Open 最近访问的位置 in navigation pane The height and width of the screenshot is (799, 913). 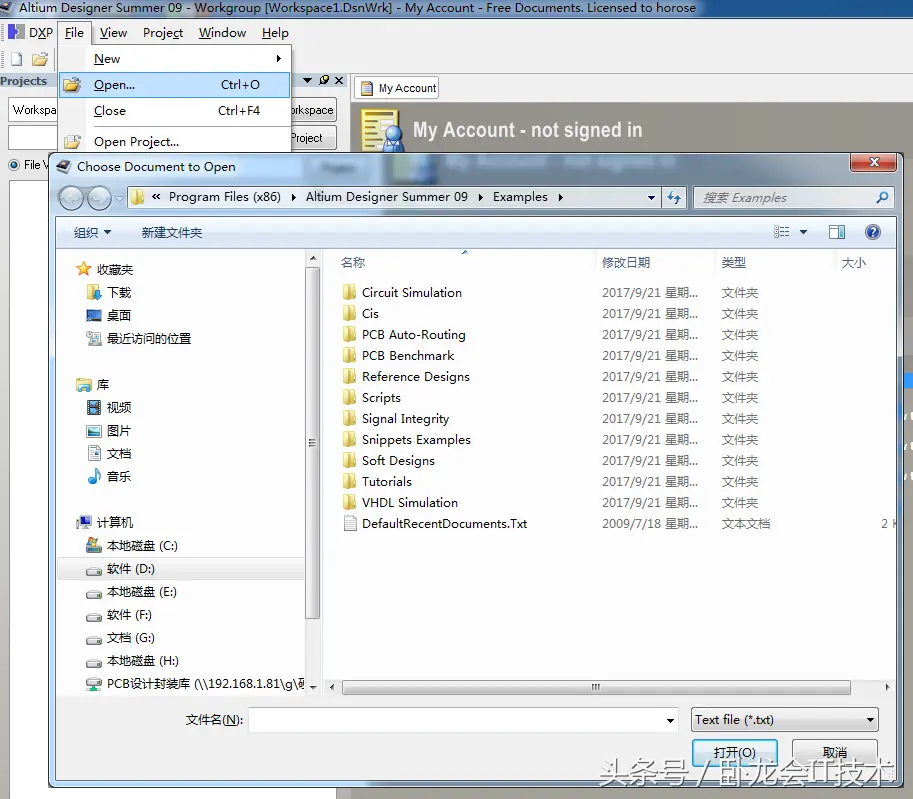(x=148, y=338)
